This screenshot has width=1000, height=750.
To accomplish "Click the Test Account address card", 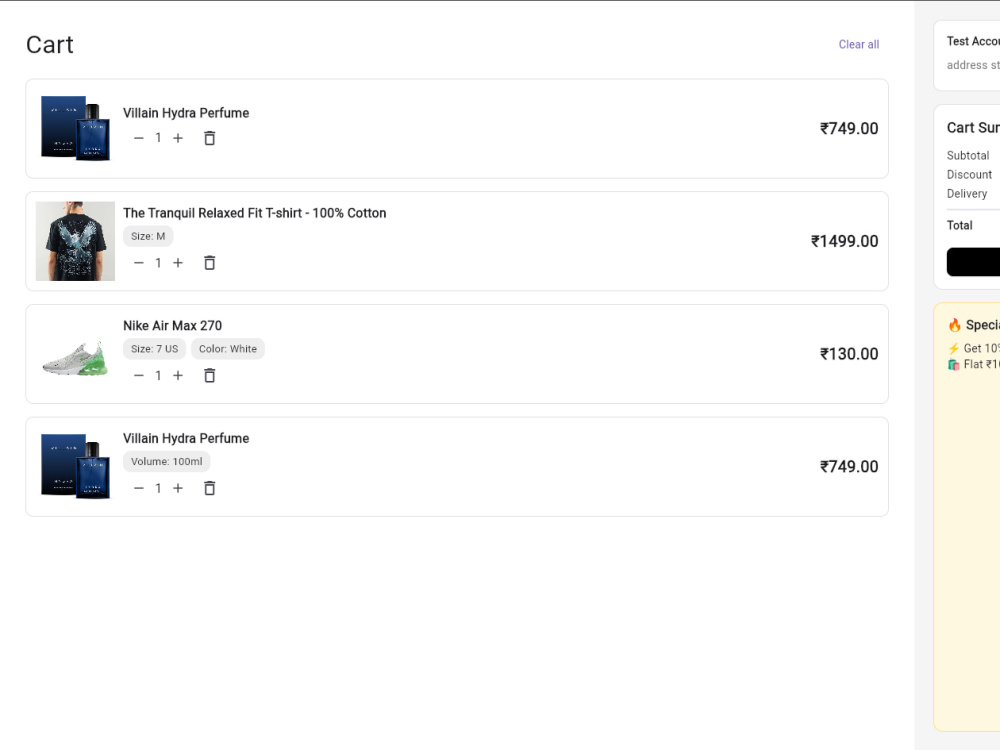I will 967,55.
